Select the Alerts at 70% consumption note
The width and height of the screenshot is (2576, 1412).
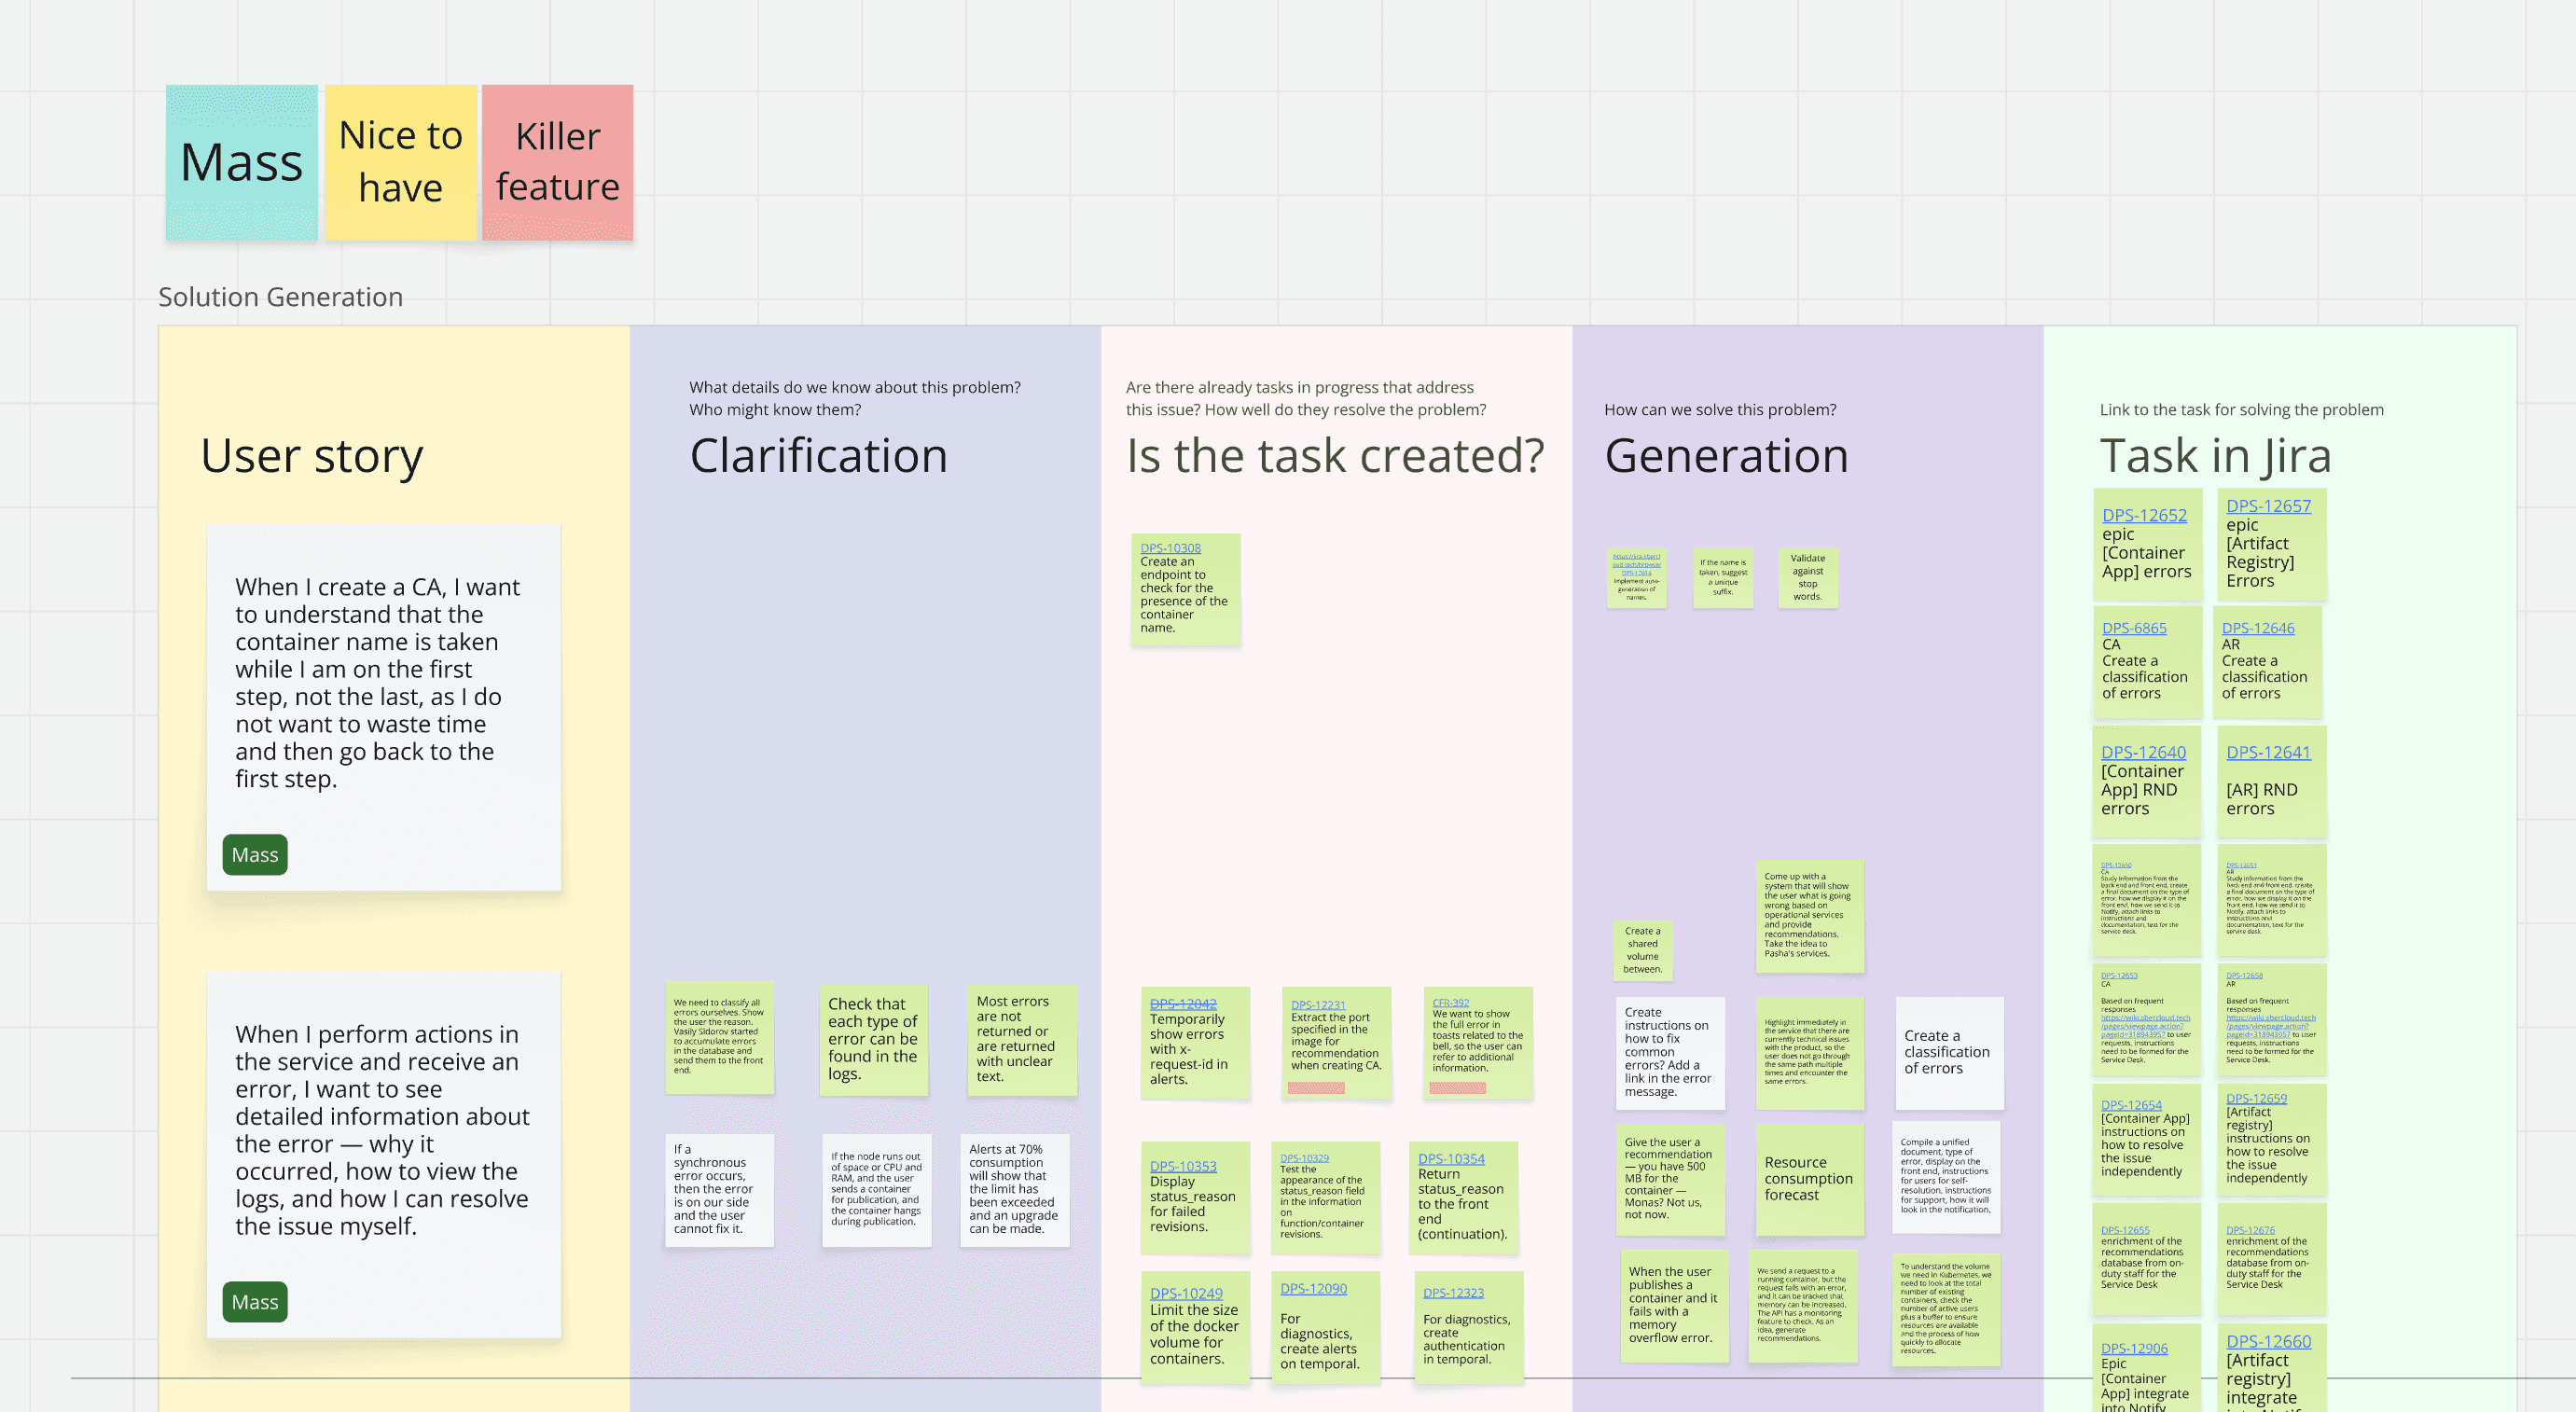(x=1014, y=1190)
